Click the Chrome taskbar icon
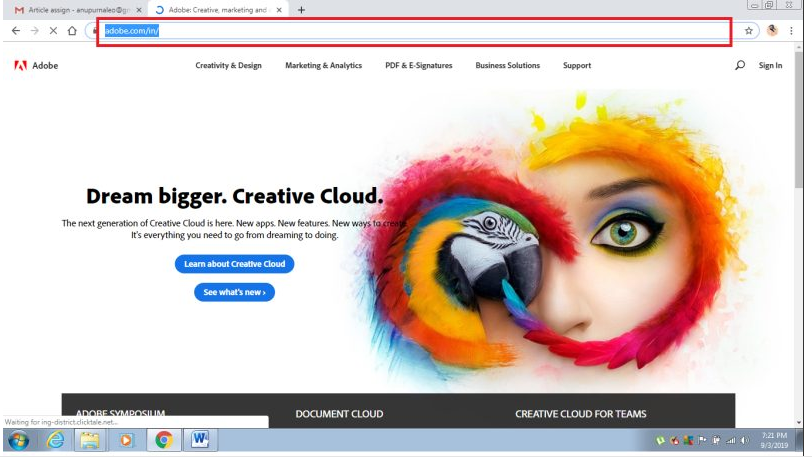The height and width of the screenshot is (459, 812). [x=164, y=441]
